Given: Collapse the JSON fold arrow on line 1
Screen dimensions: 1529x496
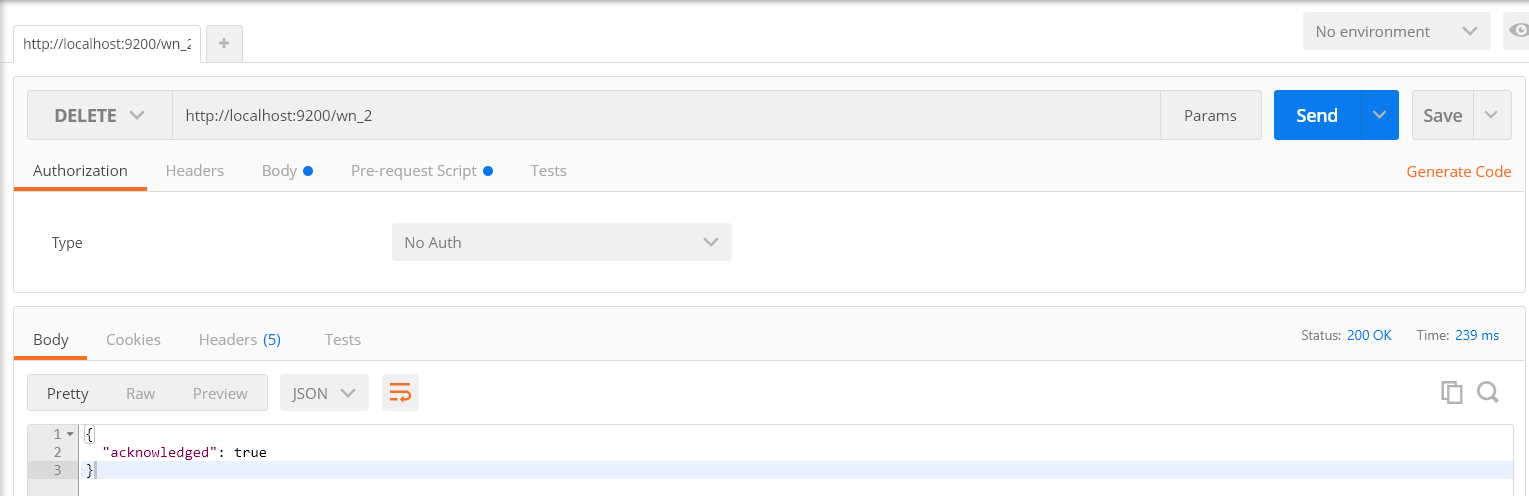Looking at the screenshot, I should pos(70,434).
